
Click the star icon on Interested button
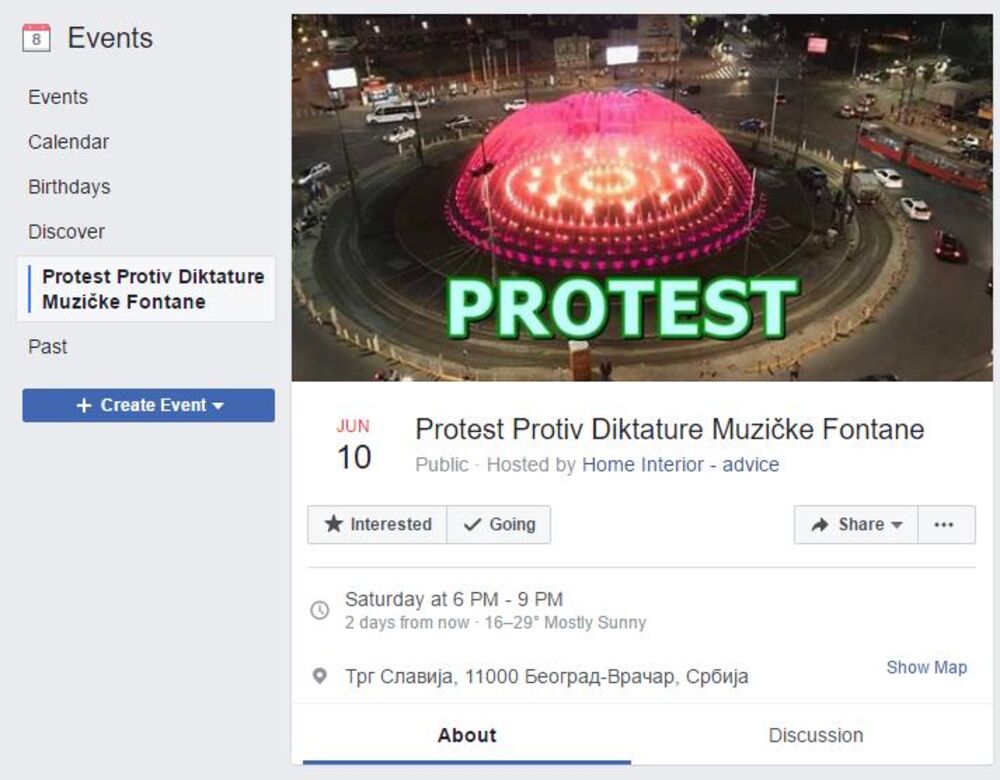pyautogui.click(x=334, y=525)
